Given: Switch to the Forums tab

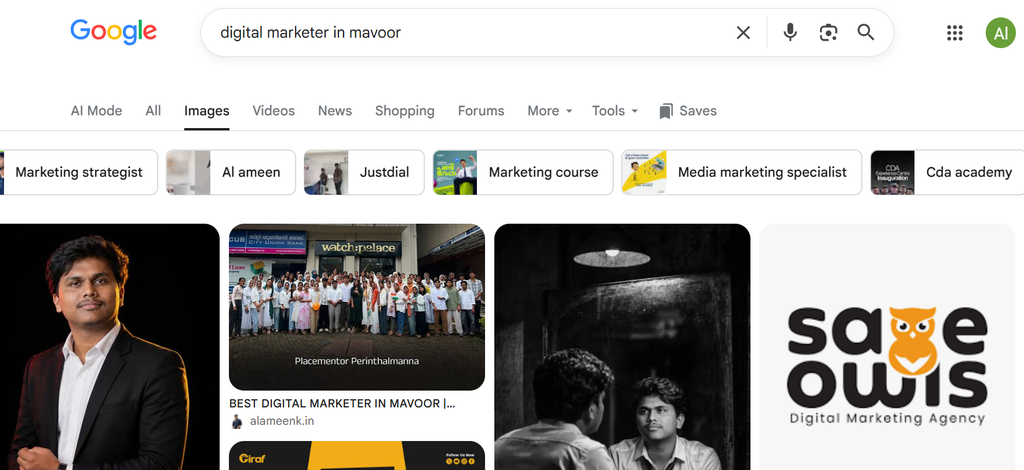Looking at the screenshot, I should 481,111.
